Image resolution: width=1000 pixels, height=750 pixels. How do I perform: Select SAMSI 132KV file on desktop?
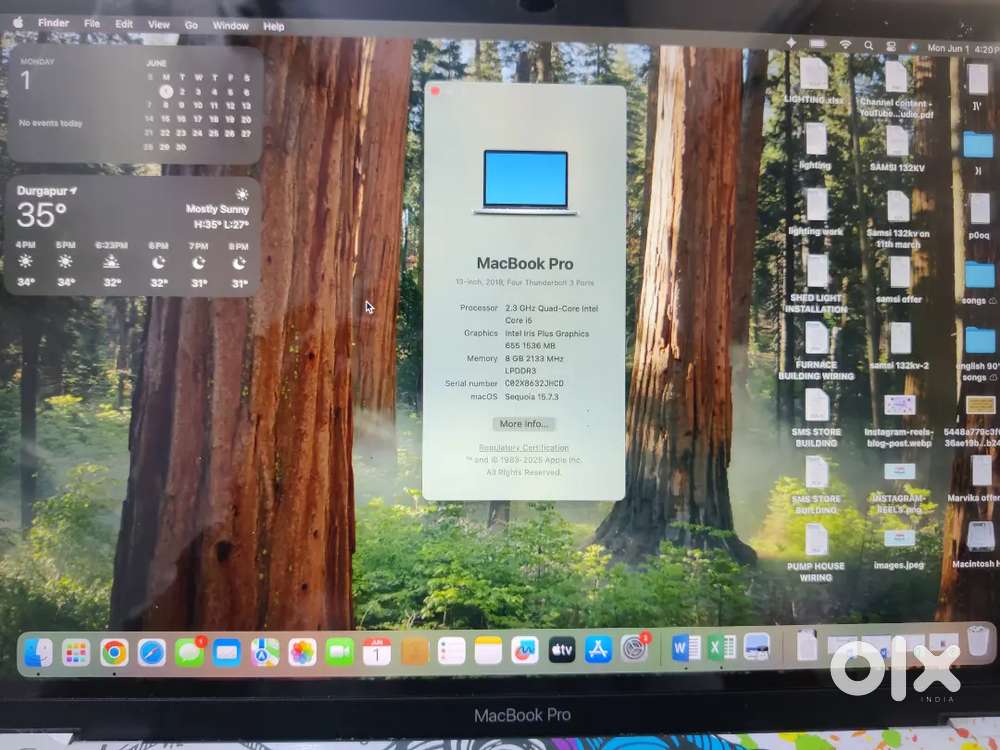pyautogui.click(x=897, y=149)
